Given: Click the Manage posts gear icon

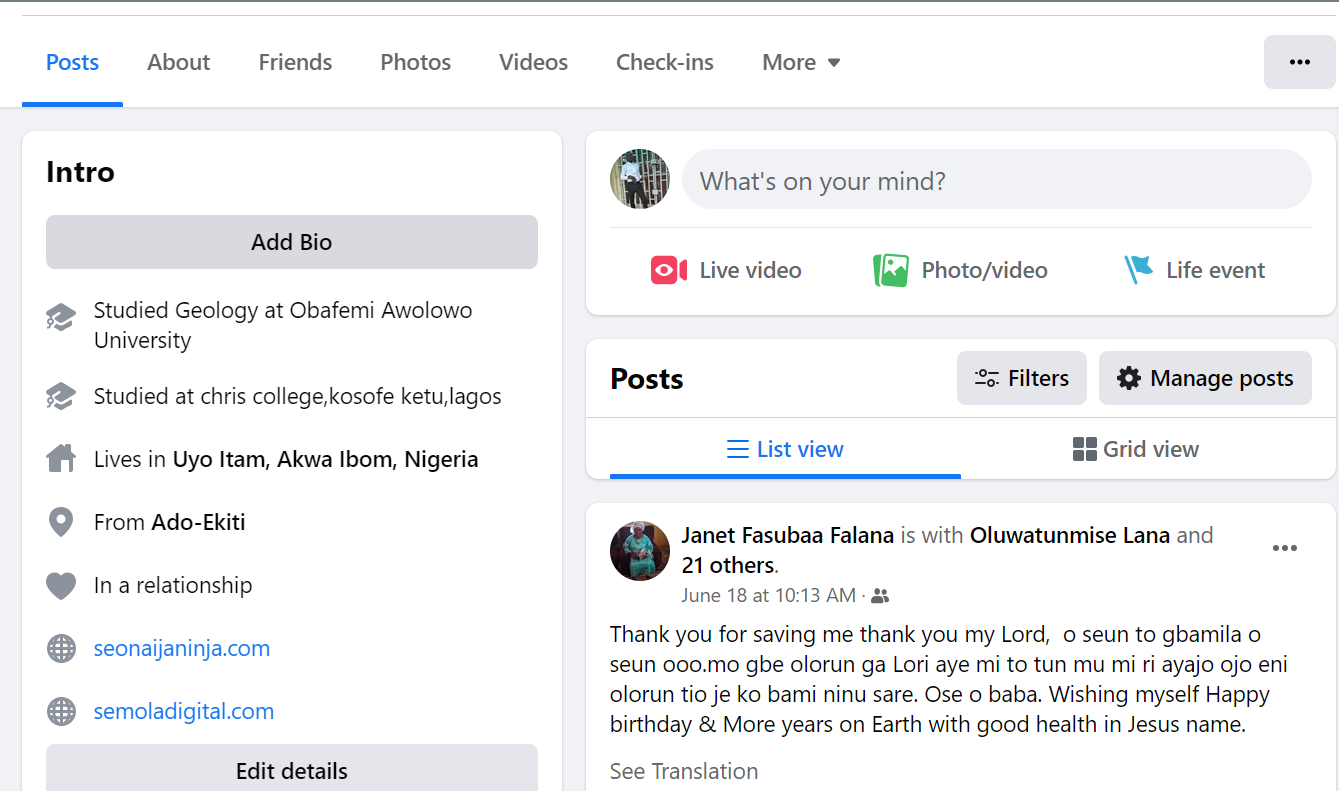Looking at the screenshot, I should click(x=1129, y=378).
